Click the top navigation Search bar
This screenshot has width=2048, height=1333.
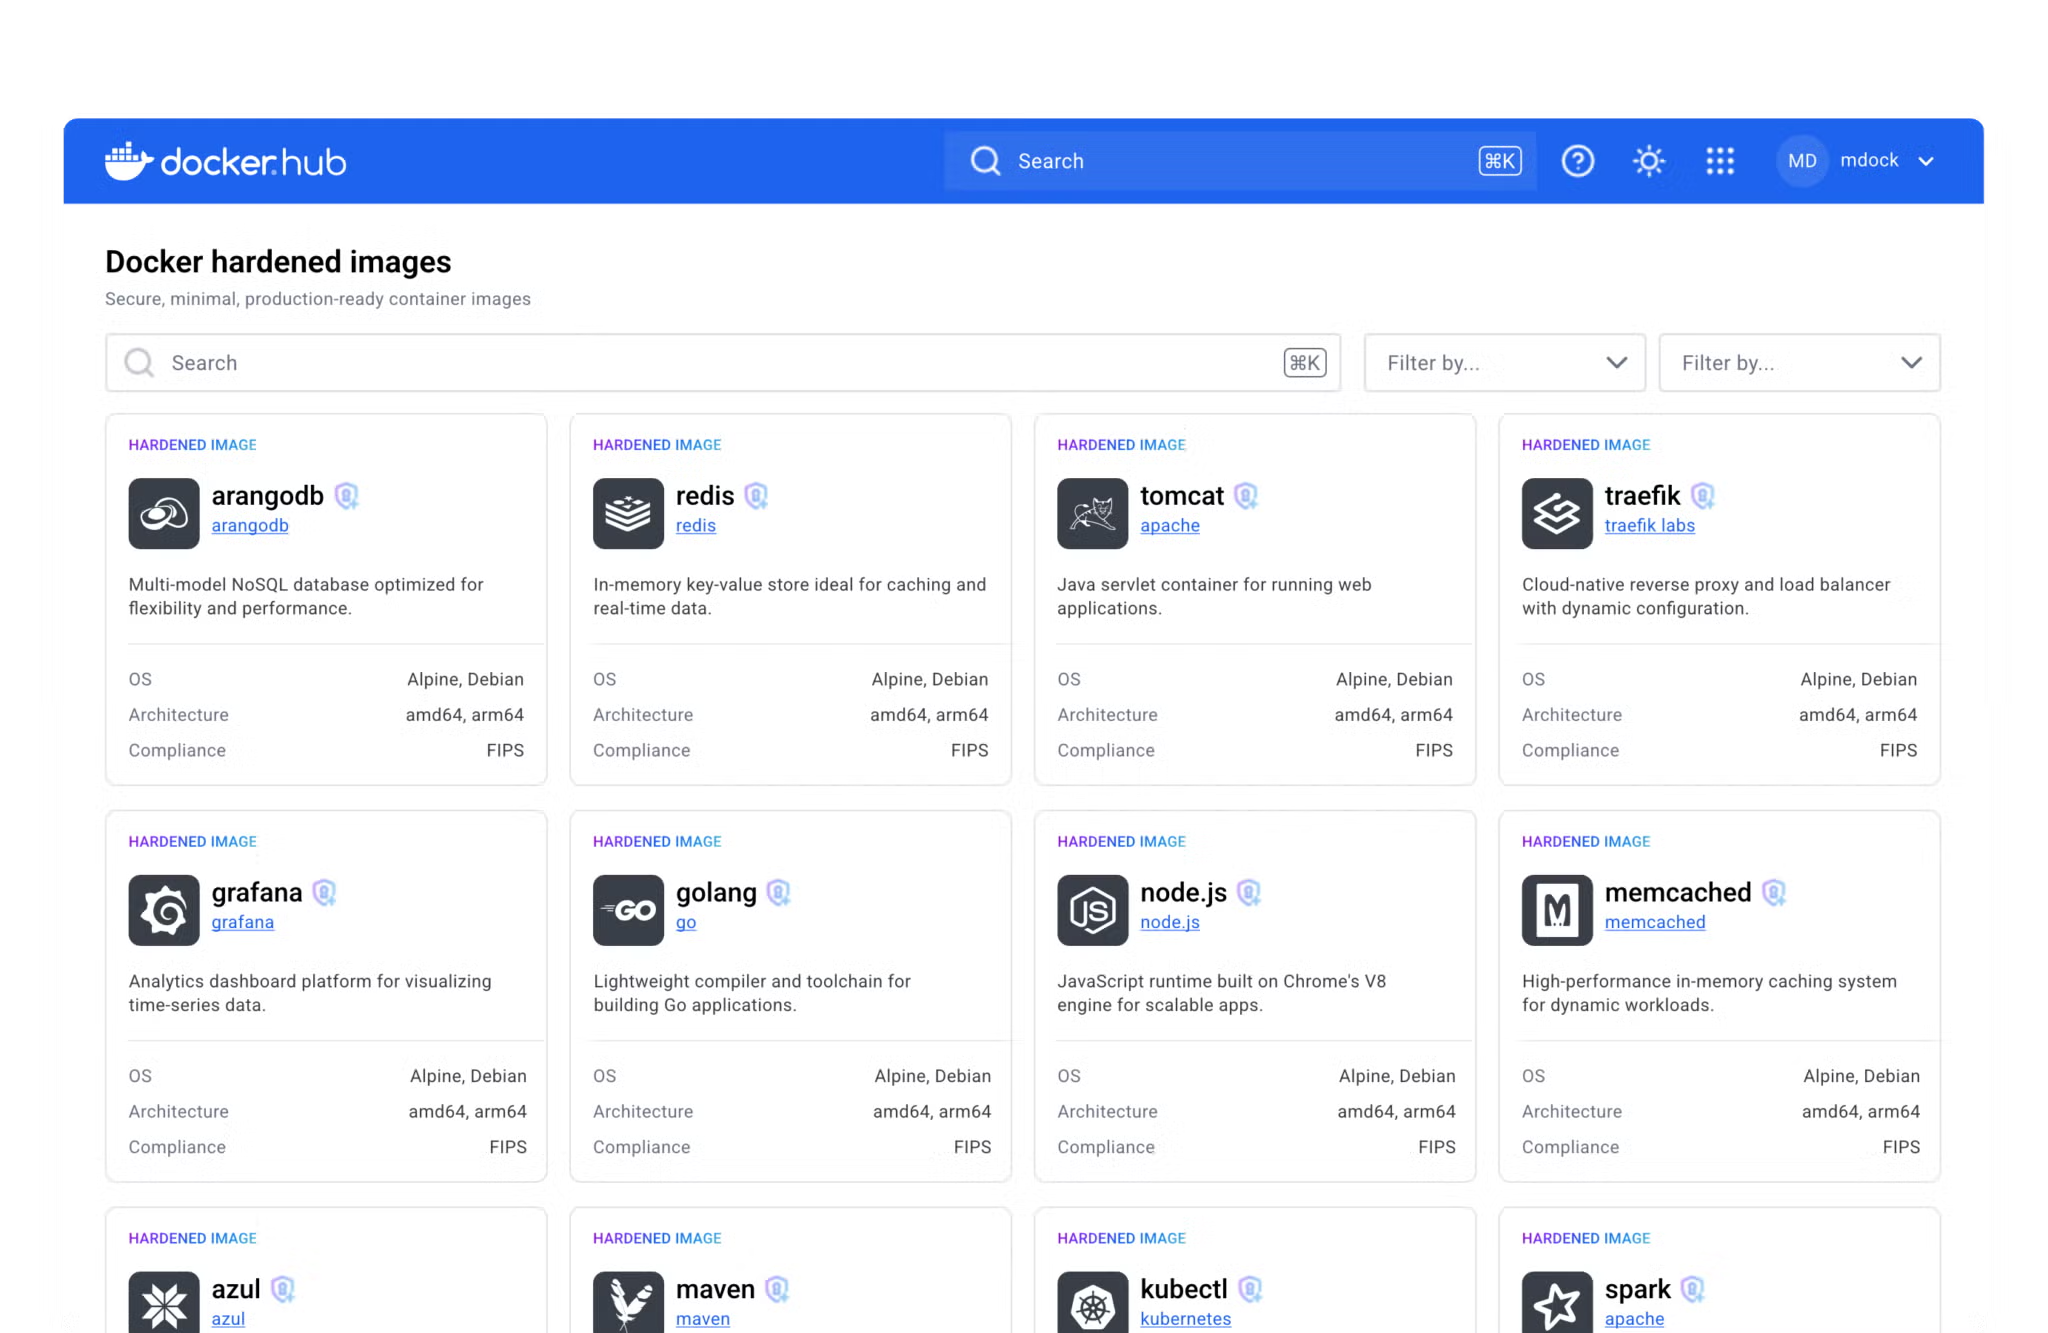click(1200, 160)
